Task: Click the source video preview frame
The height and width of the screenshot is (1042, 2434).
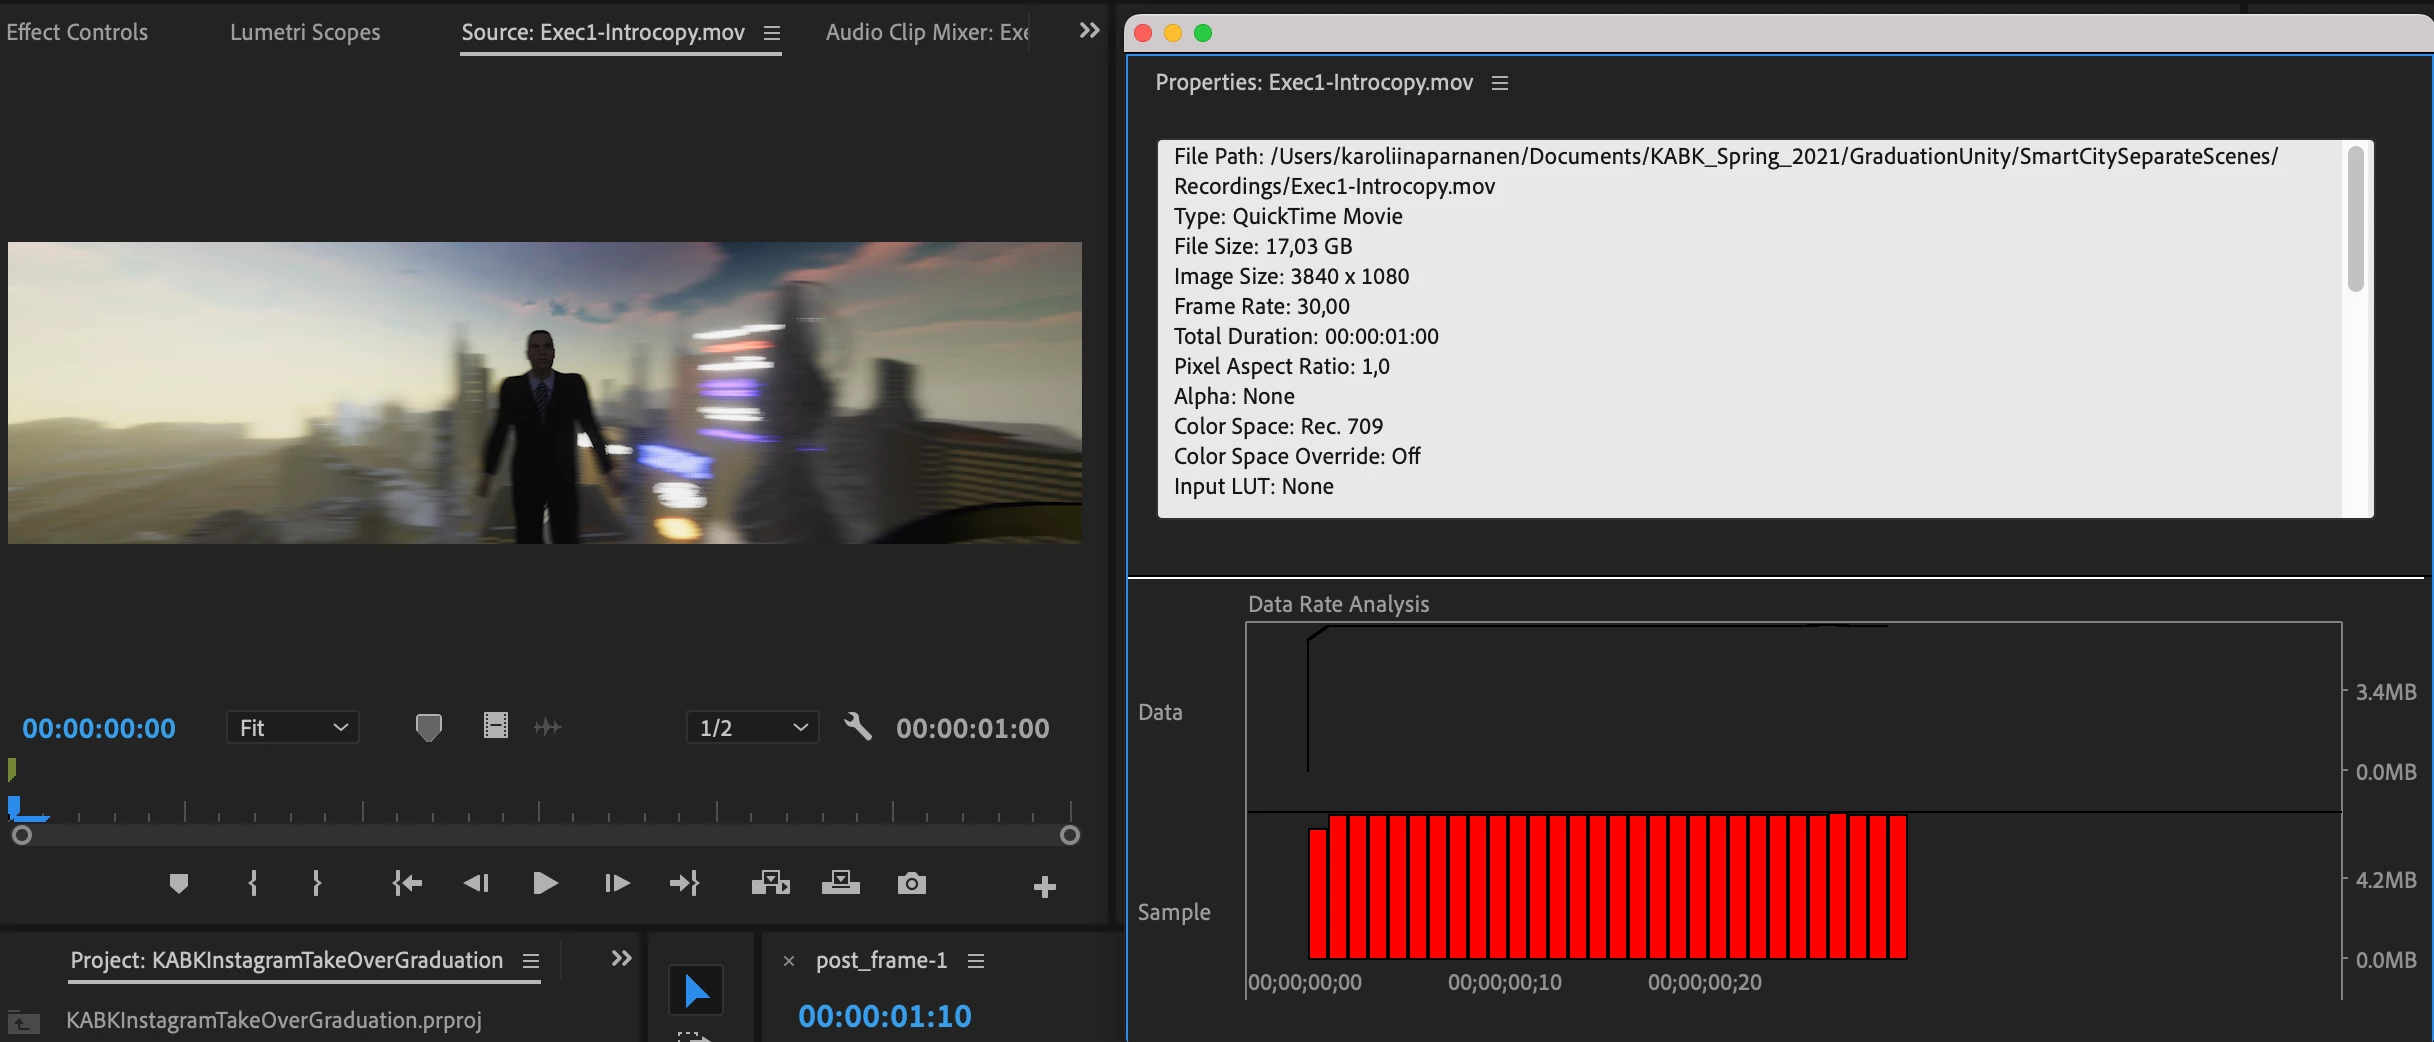Action: point(545,393)
